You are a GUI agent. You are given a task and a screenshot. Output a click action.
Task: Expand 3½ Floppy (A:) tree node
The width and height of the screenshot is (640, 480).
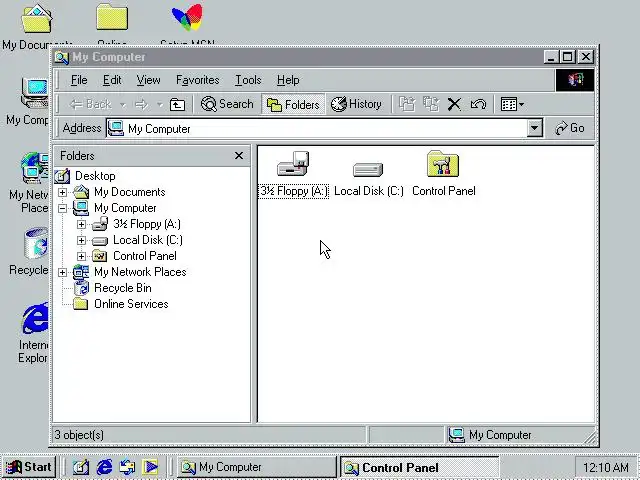[x=81, y=224]
